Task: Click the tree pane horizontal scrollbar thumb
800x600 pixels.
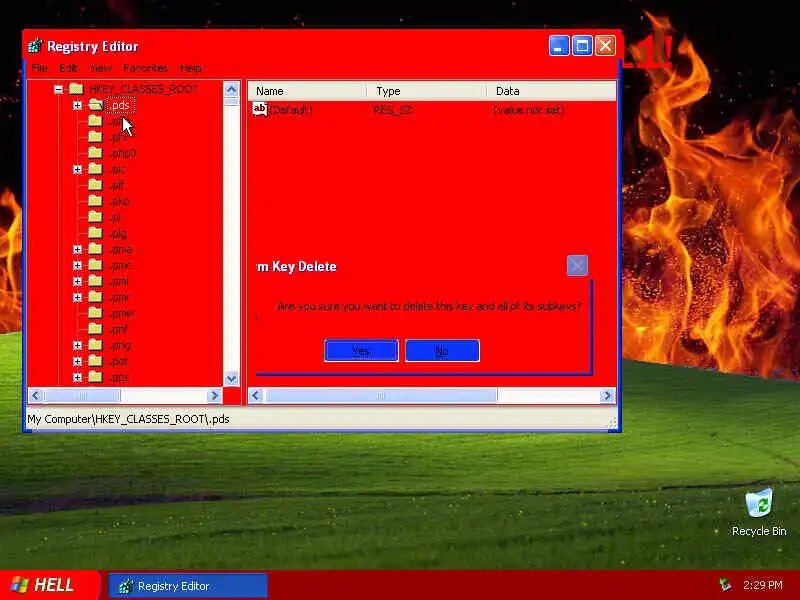Action: click(x=82, y=395)
